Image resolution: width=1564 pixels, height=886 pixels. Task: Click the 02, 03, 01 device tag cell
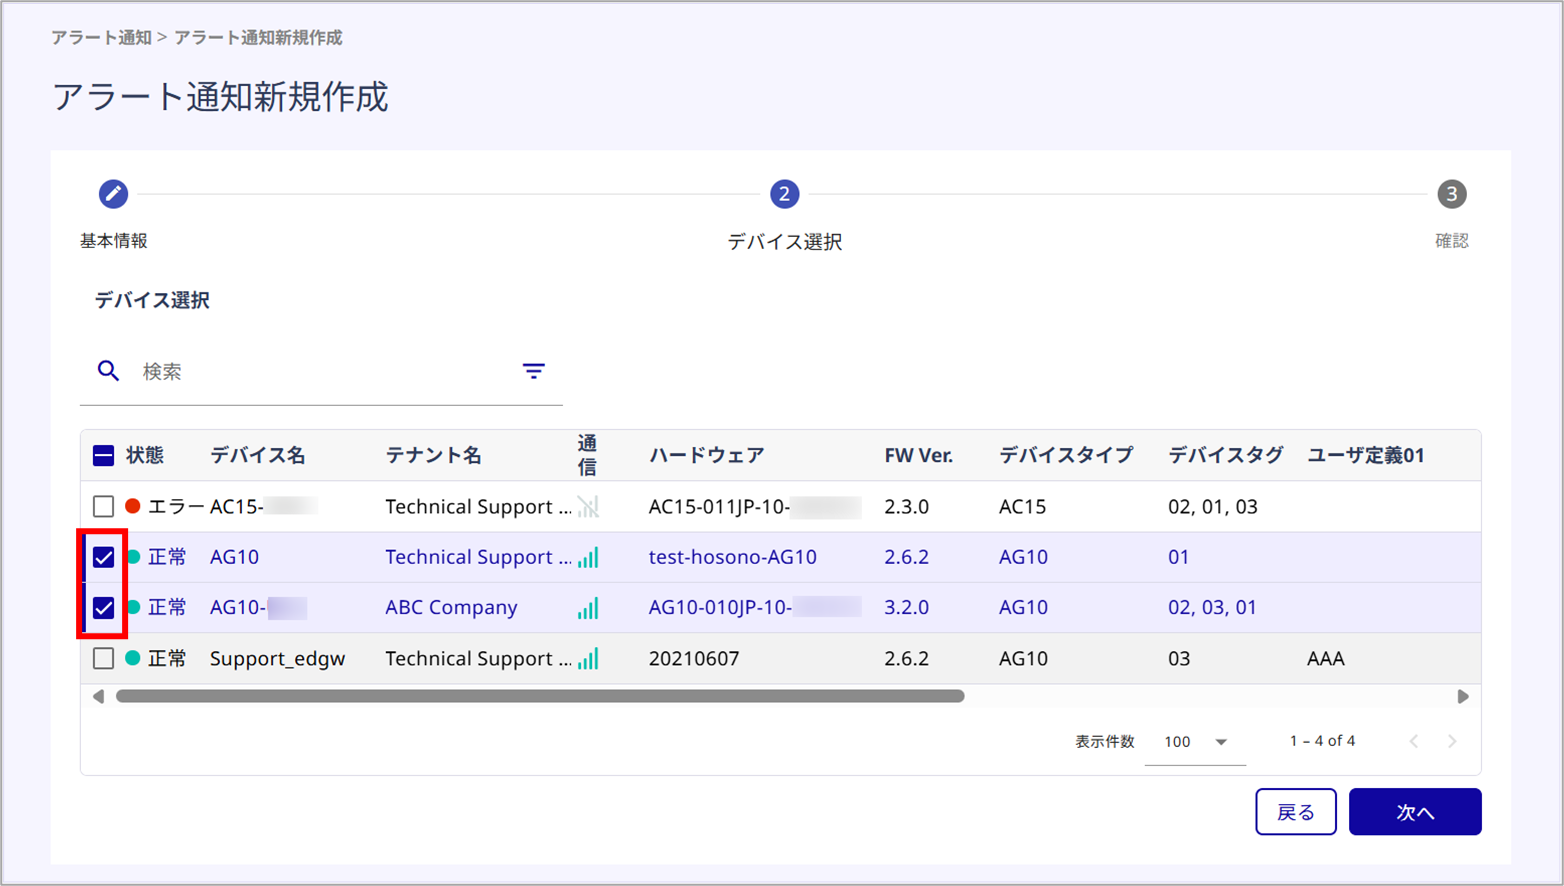1212,608
